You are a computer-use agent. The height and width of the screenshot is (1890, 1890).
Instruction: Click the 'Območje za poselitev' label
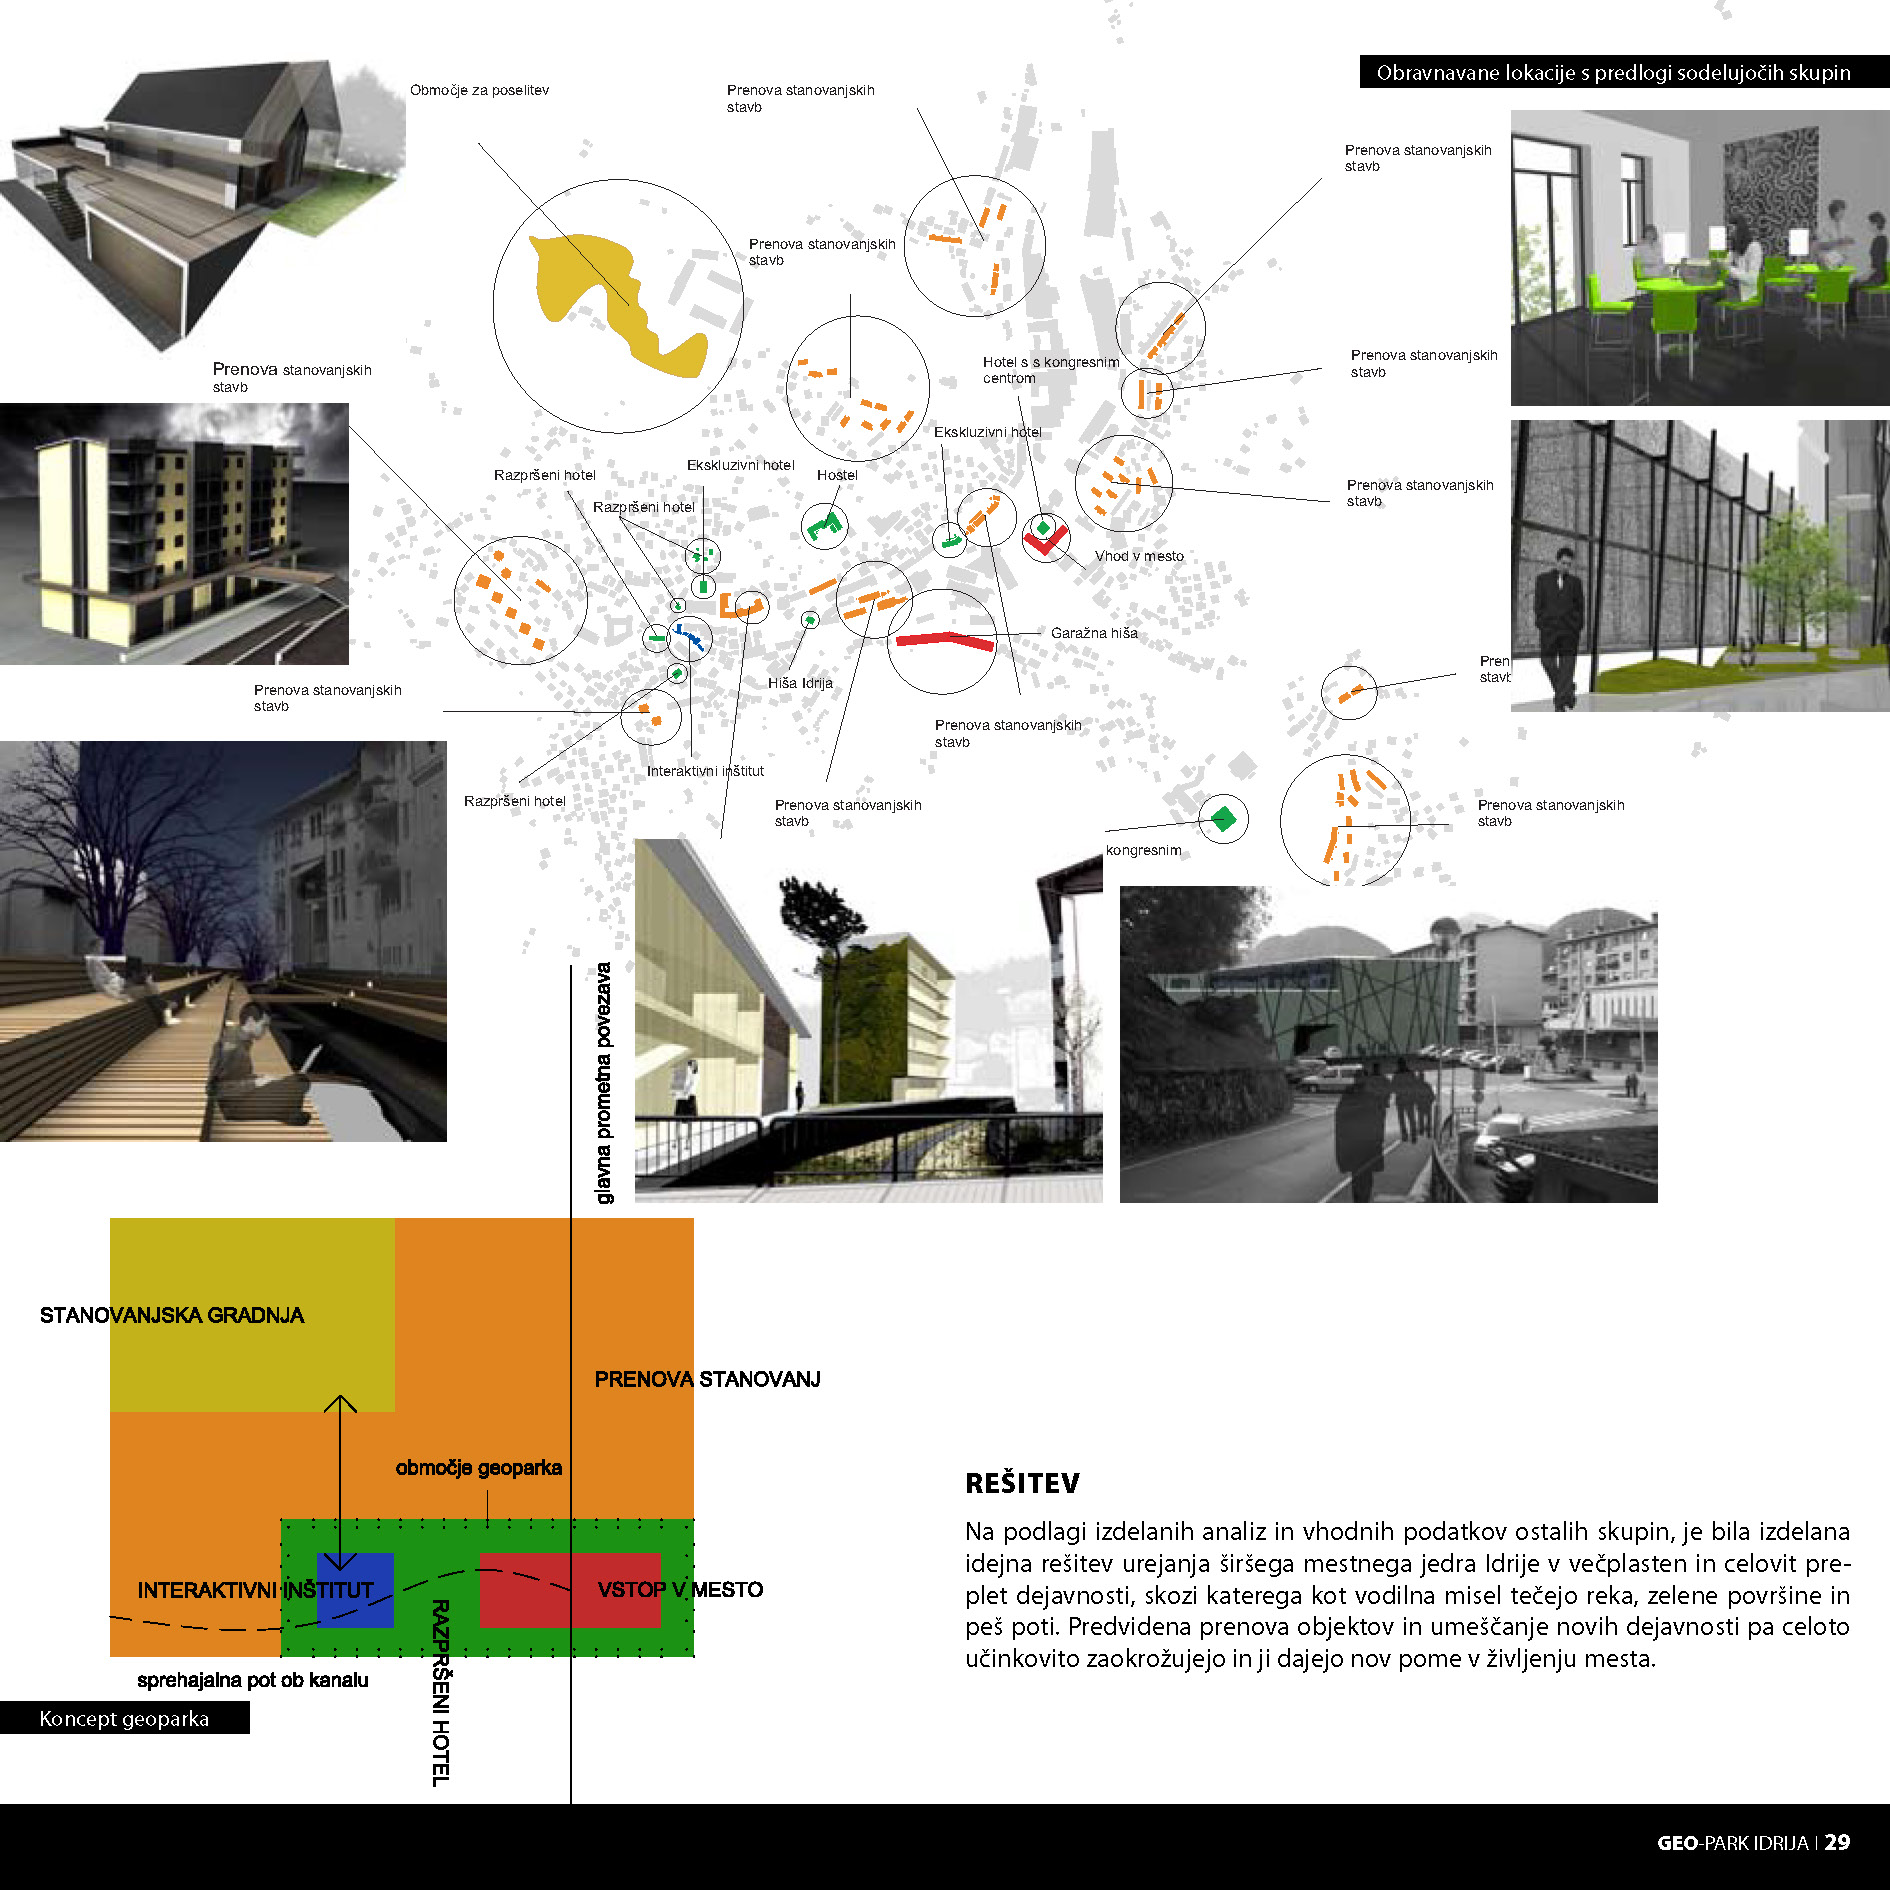(479, 90)
